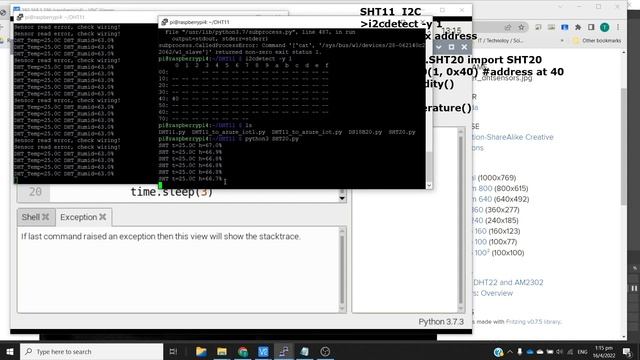Open the Windows notification center icon
Viewport: 640px width, 360px height.
point(627,351)
